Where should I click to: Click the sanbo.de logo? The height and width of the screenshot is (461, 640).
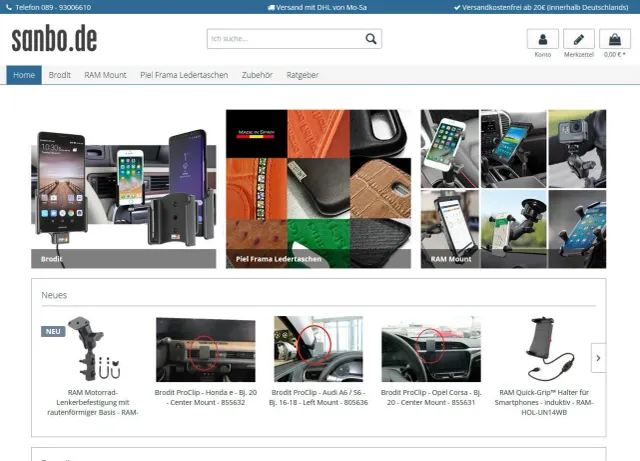pos(54,39)
